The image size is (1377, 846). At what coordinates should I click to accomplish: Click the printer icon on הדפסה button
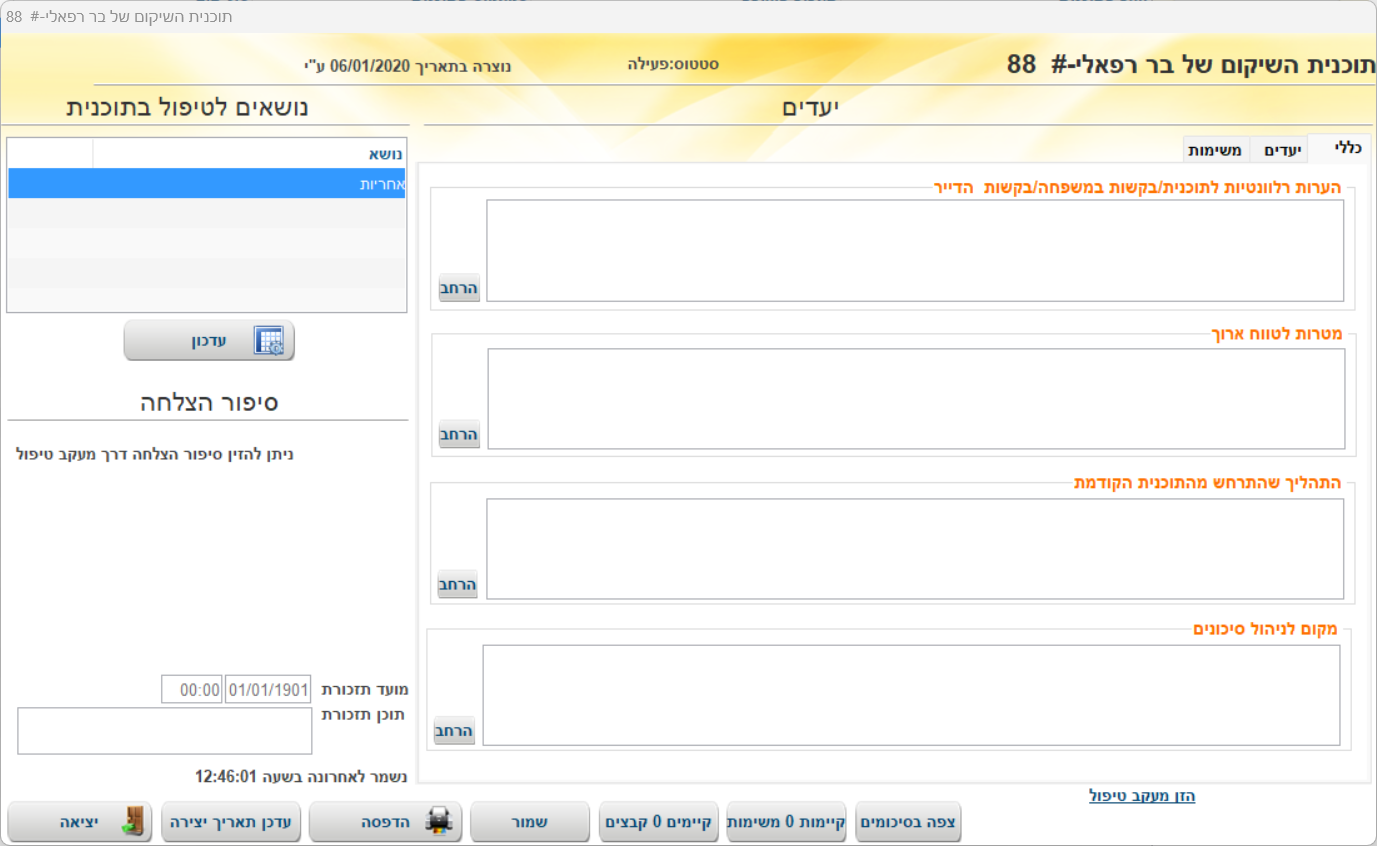click(x=440, y=822)
